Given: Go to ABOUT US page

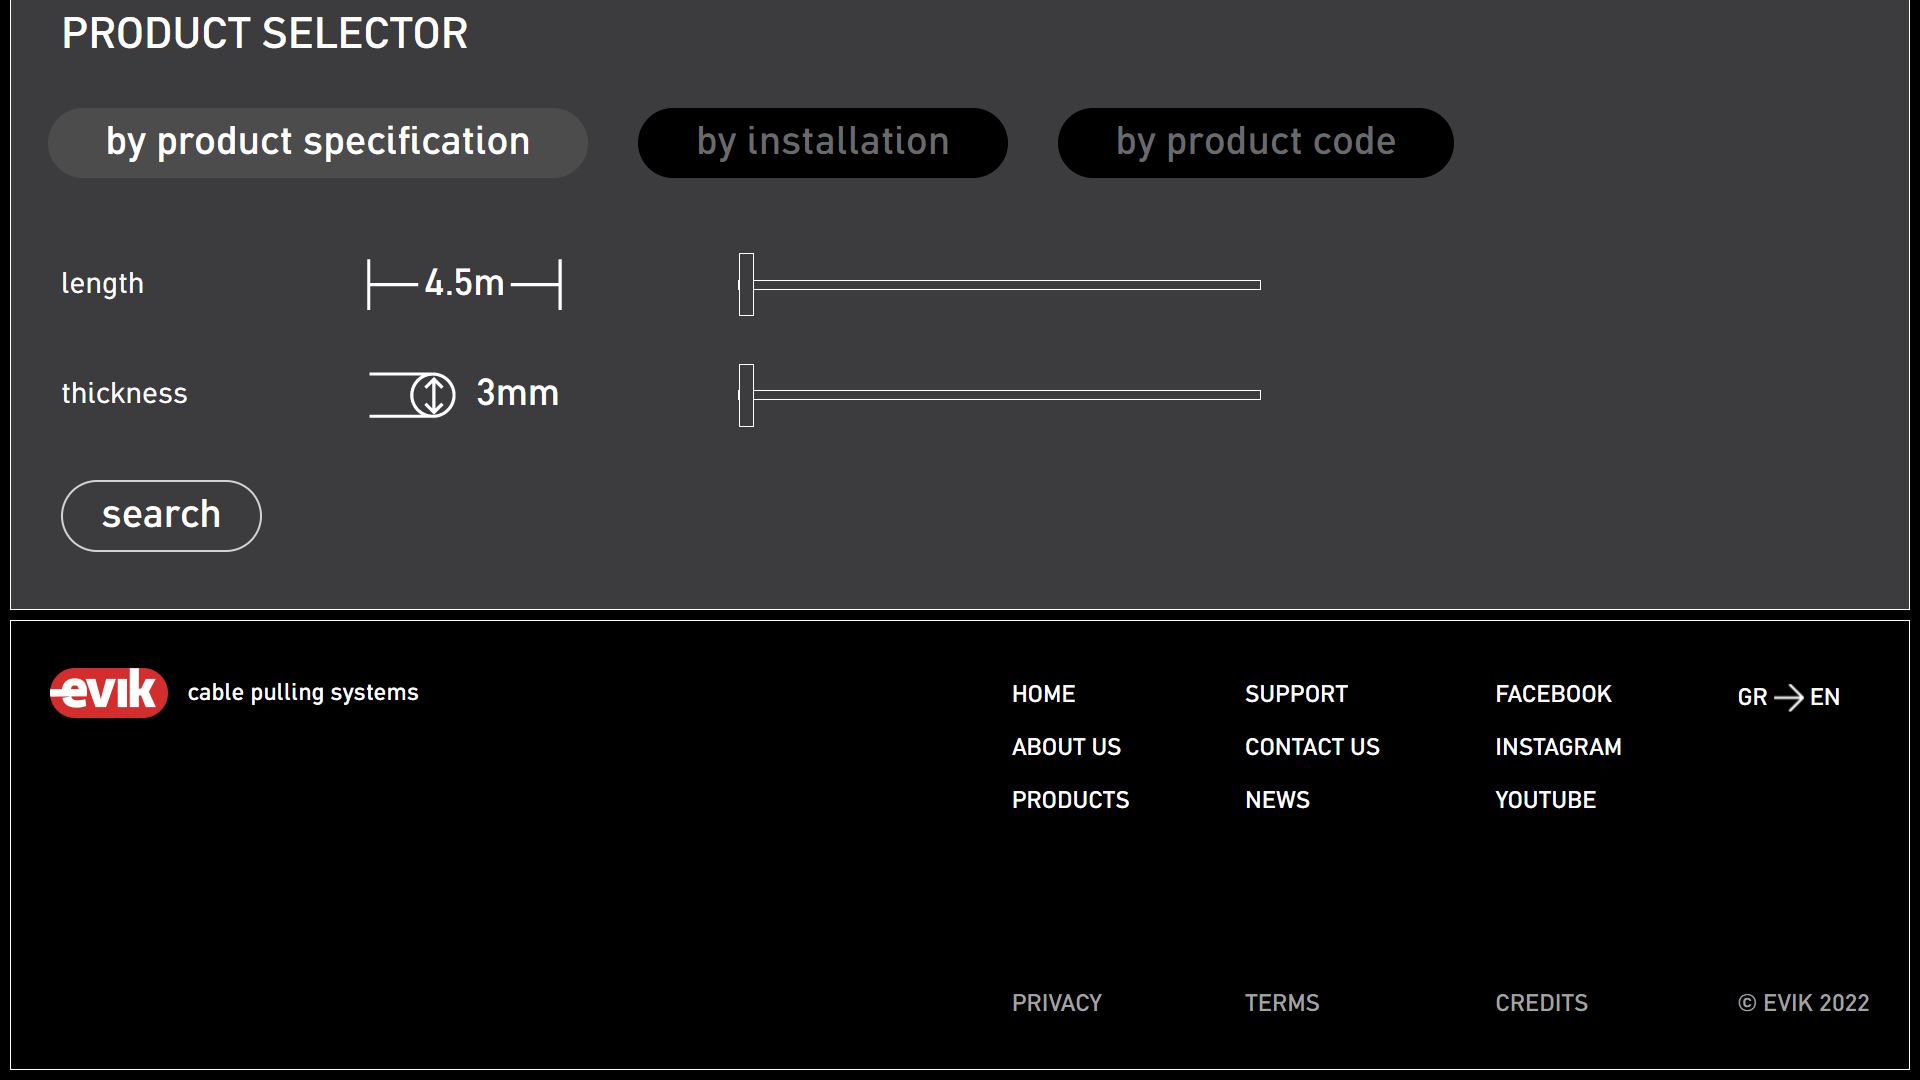Looking at the screenshot, I should 1066,747.
